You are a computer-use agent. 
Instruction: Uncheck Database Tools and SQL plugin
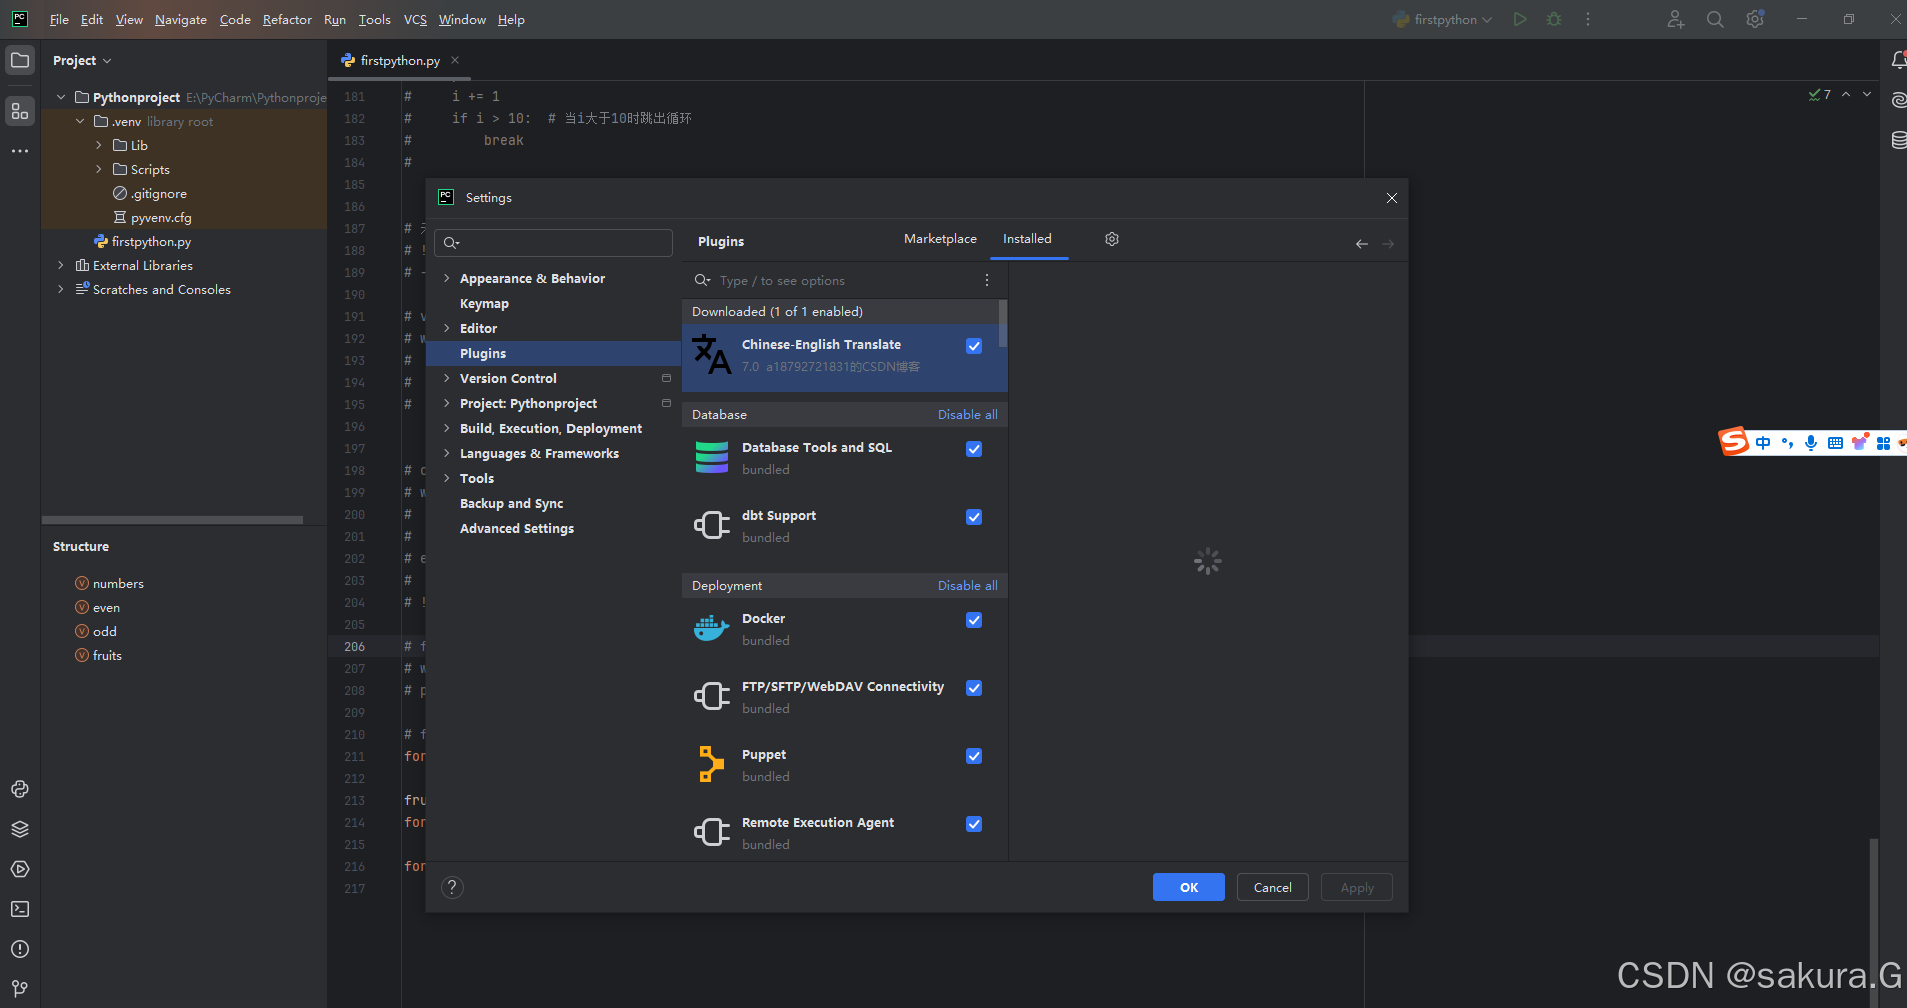974,449
